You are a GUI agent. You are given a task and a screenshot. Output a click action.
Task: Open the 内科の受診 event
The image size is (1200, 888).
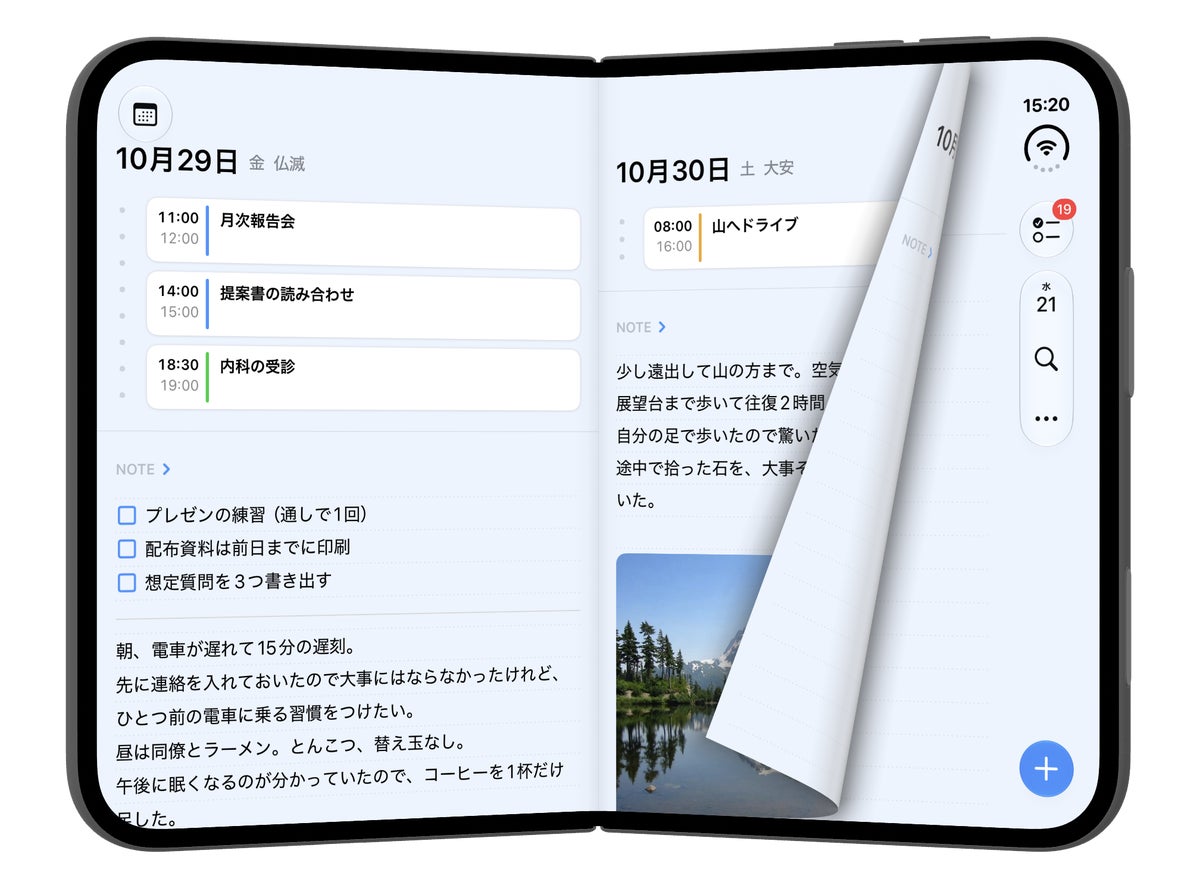pos(363,379)
